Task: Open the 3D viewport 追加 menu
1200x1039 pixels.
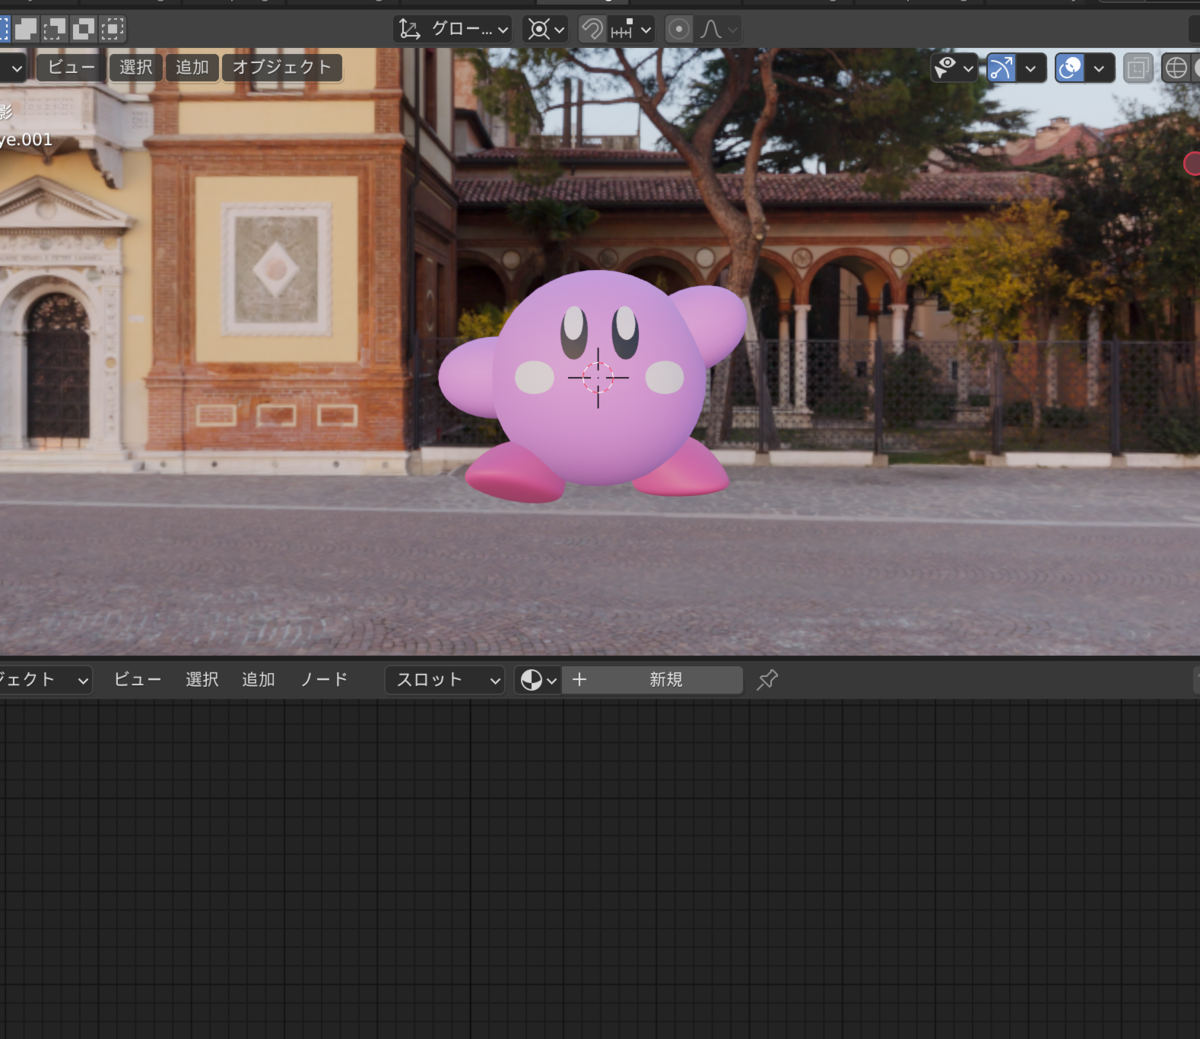Action: pyautogui.click(x=192, y=67)
